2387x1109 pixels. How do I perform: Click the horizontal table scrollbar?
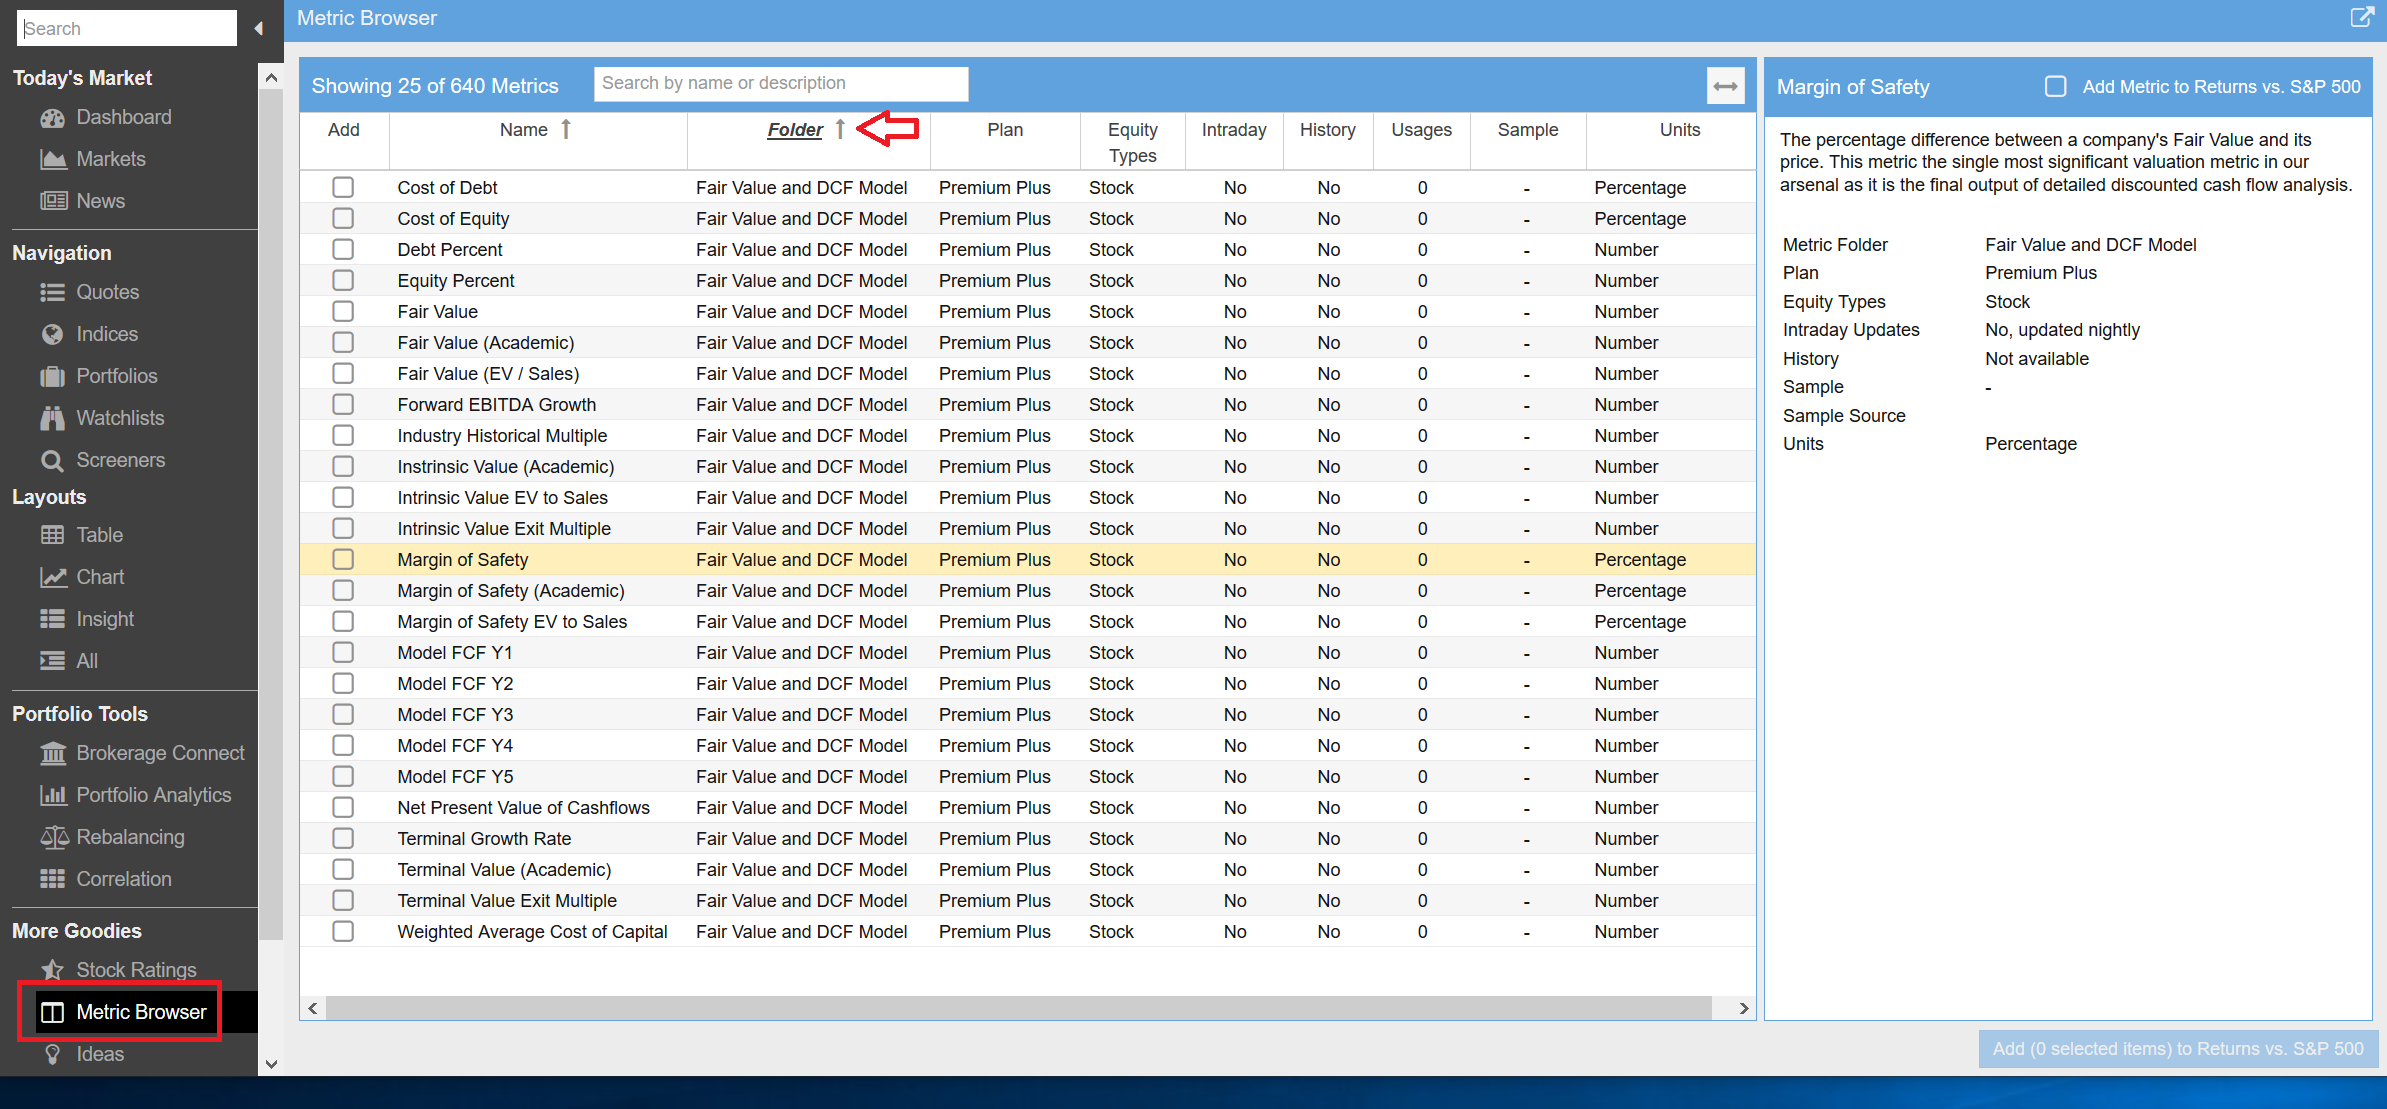pos(1018,1008)
